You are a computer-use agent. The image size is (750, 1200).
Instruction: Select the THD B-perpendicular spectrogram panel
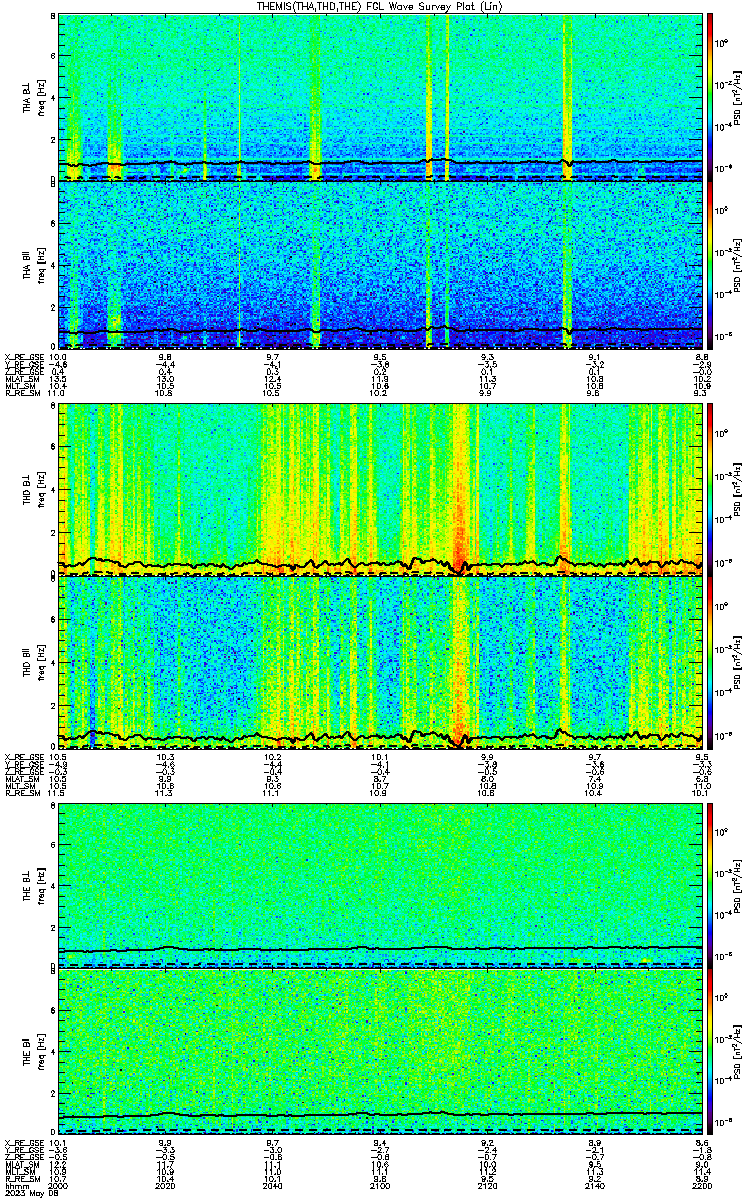[x=381, y=491]
